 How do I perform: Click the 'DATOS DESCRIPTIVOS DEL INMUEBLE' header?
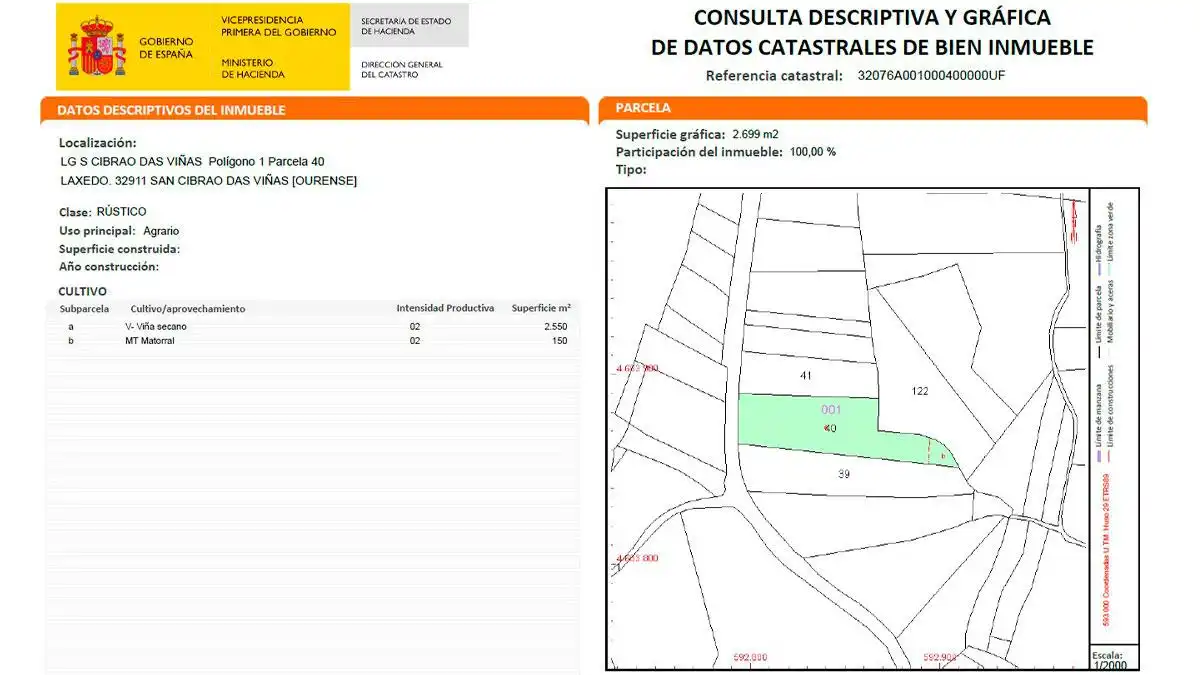tap(172, 110)
